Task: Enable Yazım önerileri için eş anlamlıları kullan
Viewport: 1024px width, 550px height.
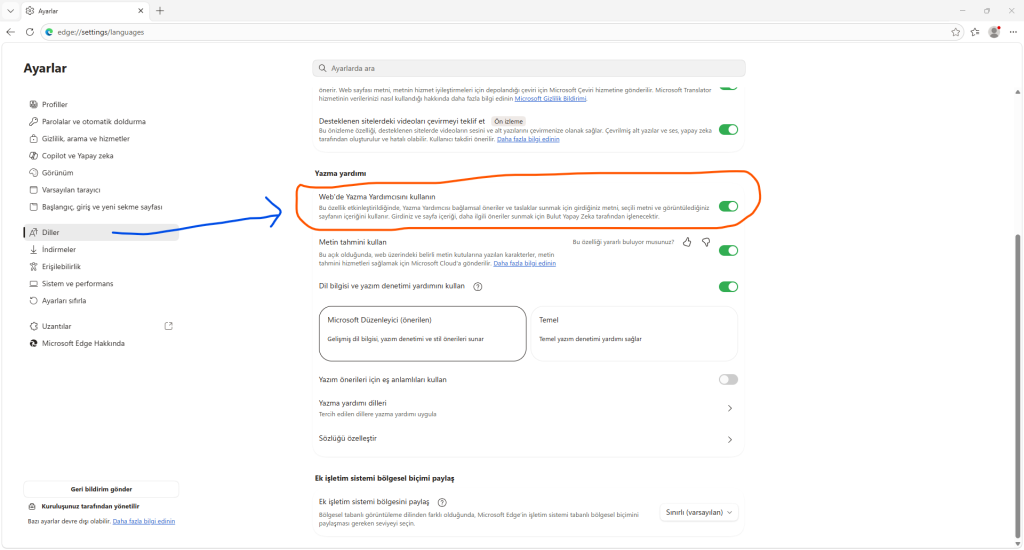Action: tap(728, 380)
